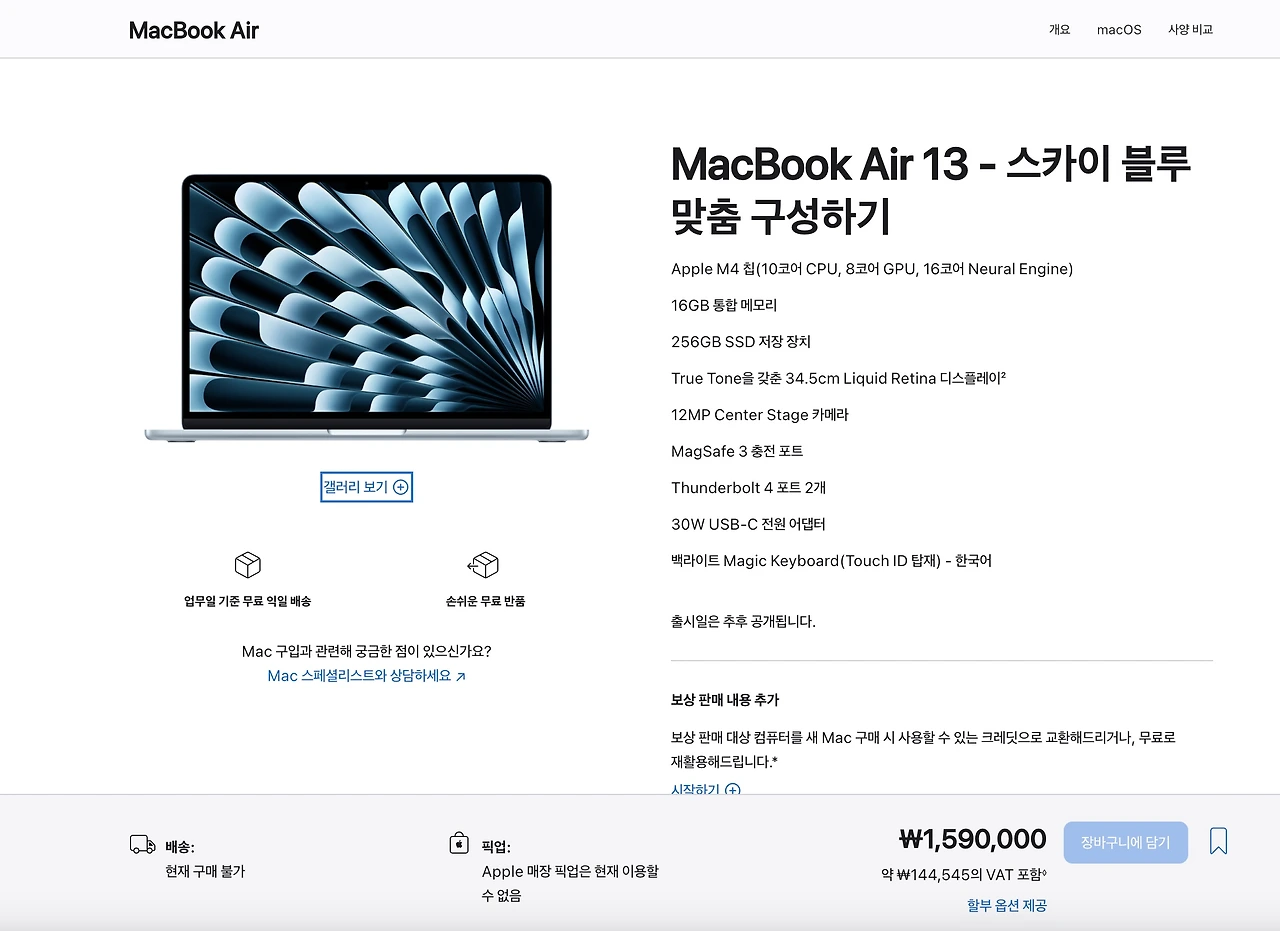Open the 개요 tab
The width and height of the screenshot is (1280, 931).
1059,29
